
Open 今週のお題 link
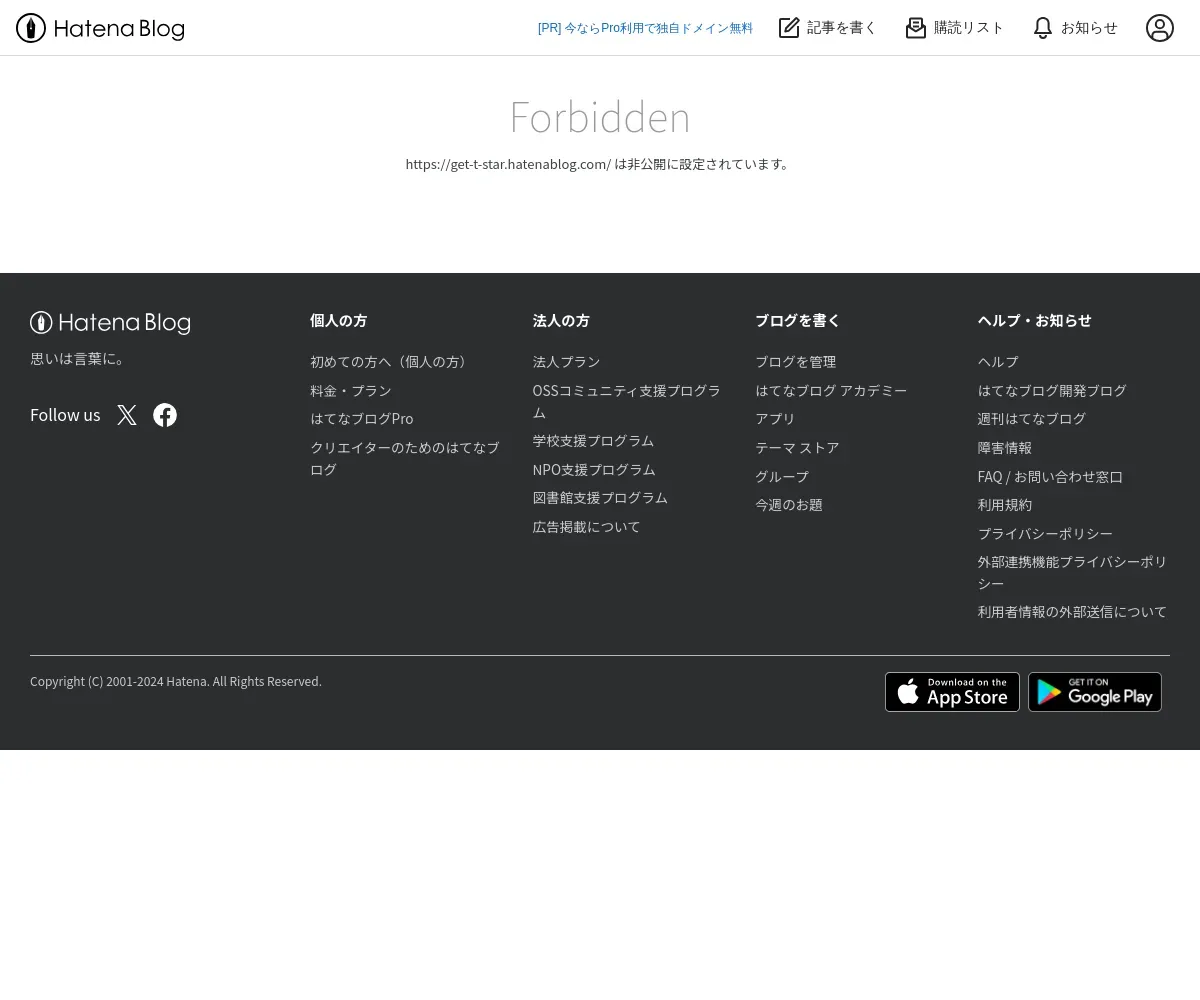[x=789, y=505]
